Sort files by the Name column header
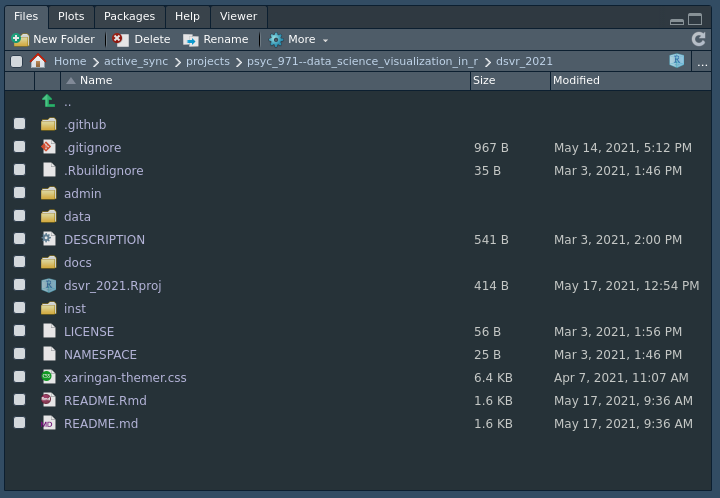720x498 pixels. (x=96, y=80)
